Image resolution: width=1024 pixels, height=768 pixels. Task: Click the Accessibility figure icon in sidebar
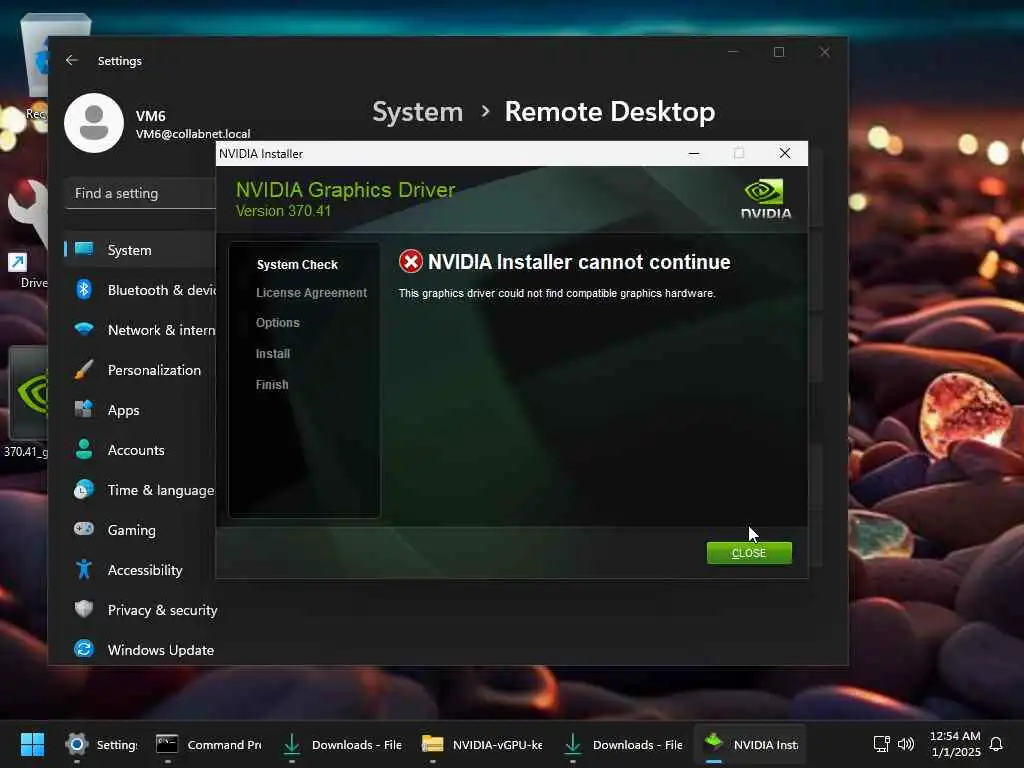click(x=84, y=569)
